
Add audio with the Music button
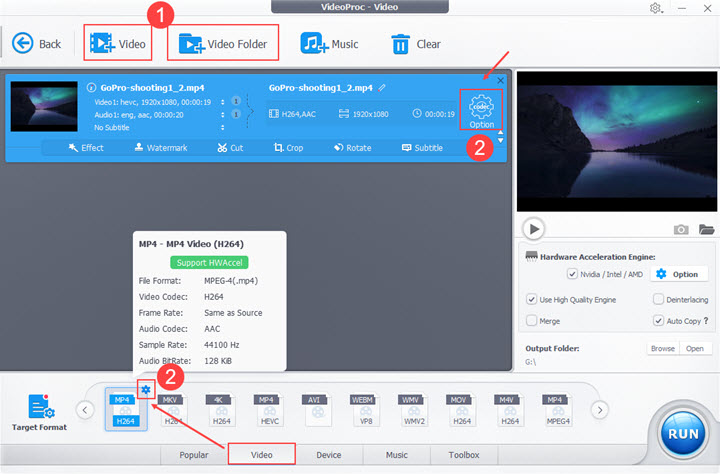point(329,44)
